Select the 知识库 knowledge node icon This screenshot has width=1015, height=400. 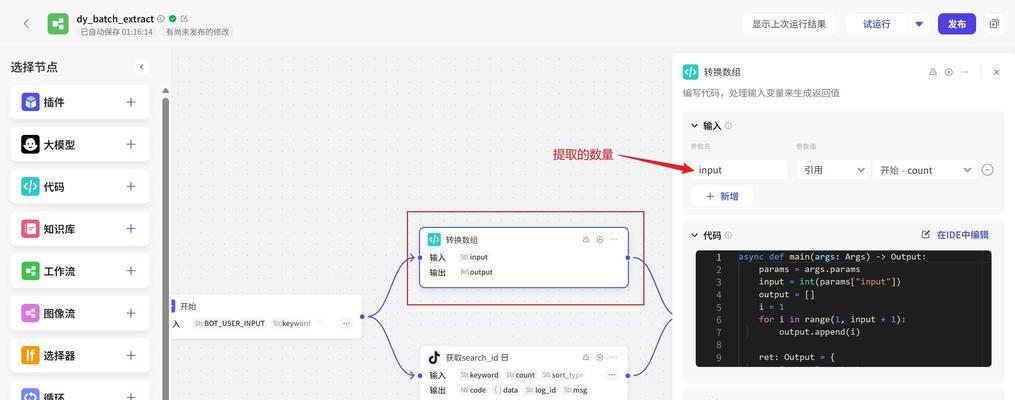30,228
